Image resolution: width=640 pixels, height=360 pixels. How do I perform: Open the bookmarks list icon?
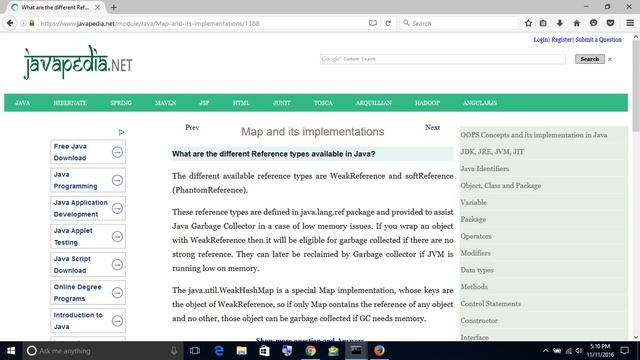(543, 23)
